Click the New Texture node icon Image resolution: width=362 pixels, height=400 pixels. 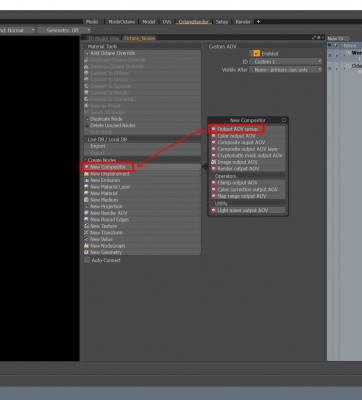(87, 226)
